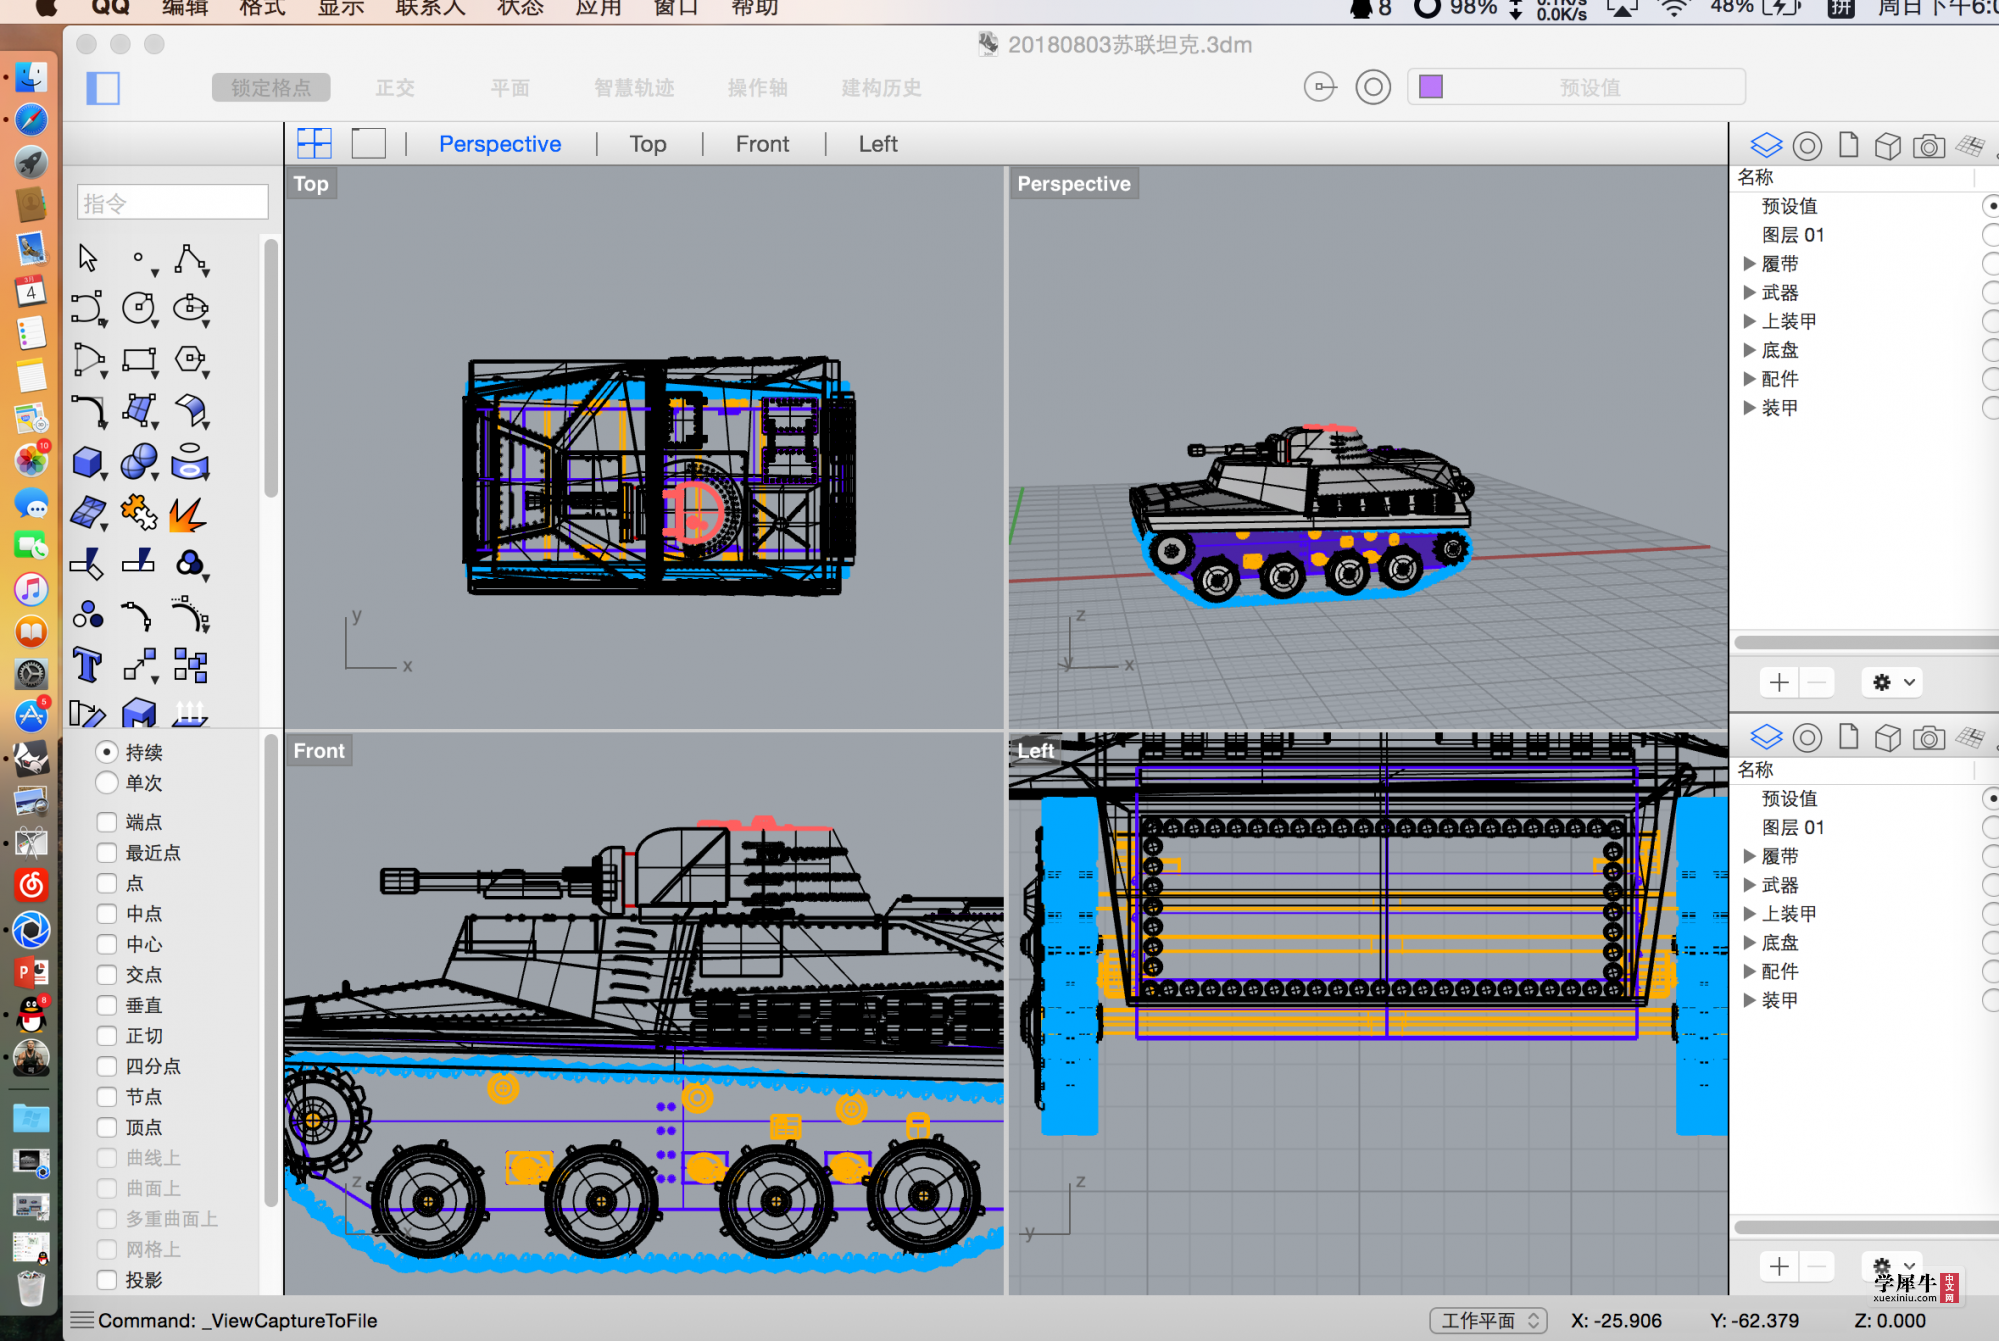Viewport: 1999px width, 1341px height.
Task: Click the purple layer color swatch
Action: (x=1431, y=87)
